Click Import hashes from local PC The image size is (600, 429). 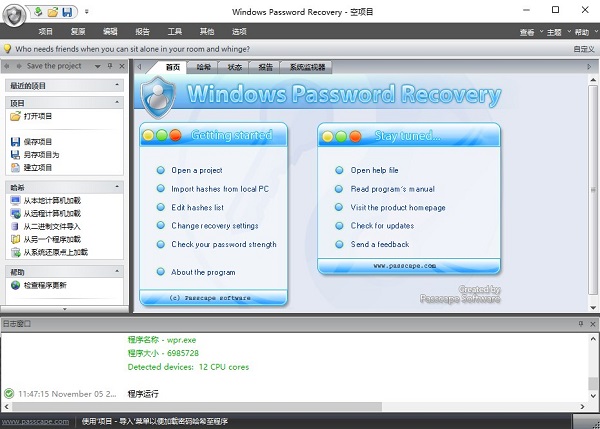220,189
